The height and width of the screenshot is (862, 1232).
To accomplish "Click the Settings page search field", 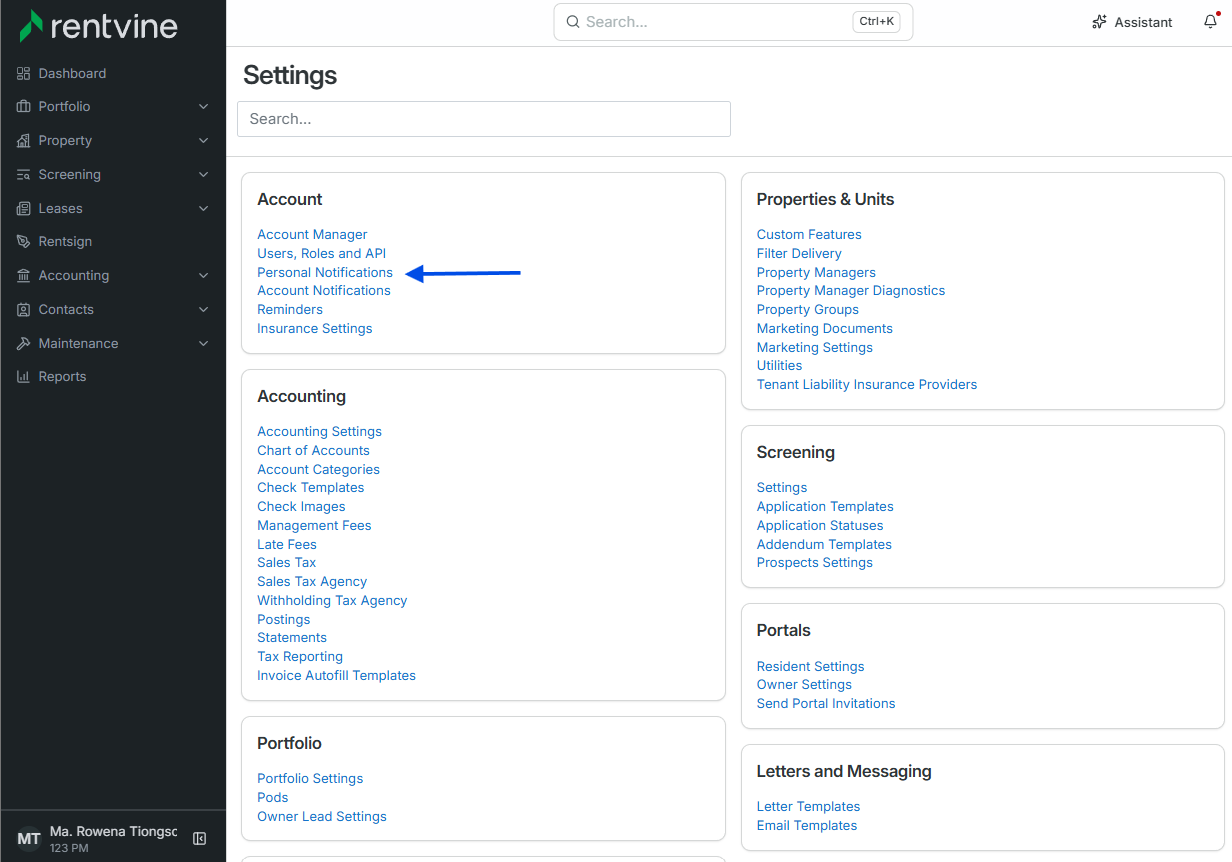I will (x=484, y=119).
